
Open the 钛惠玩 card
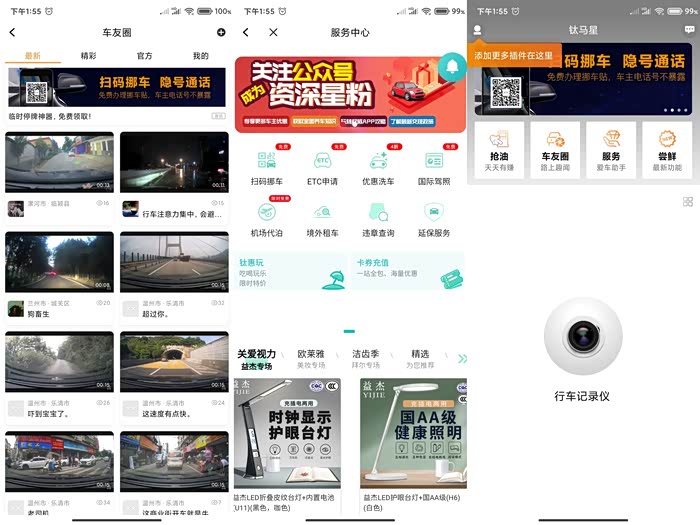pos(291,272)
